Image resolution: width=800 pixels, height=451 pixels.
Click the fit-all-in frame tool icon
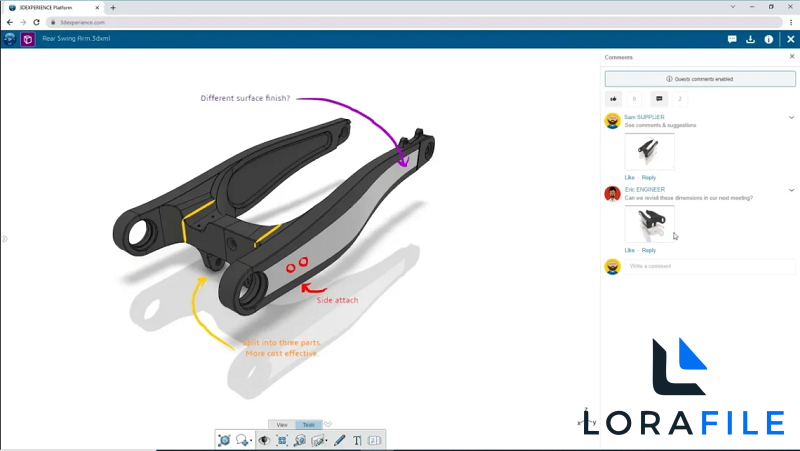pos(282,440)
